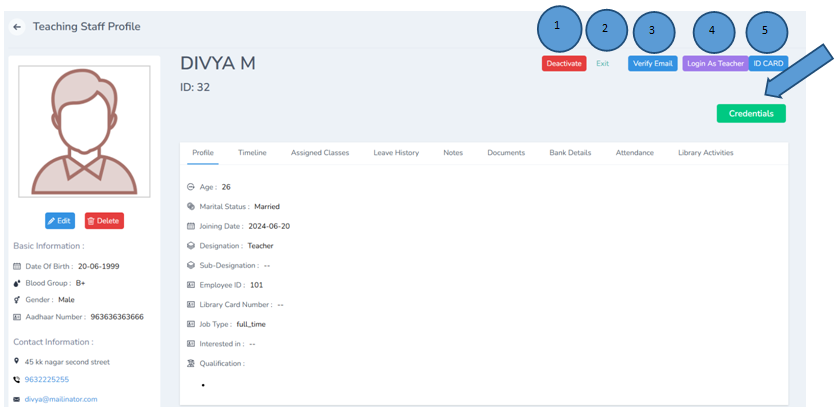Click the card icon beside Employee ID
This screenshot has height=413, width=837.
click(x=191, y=285)
